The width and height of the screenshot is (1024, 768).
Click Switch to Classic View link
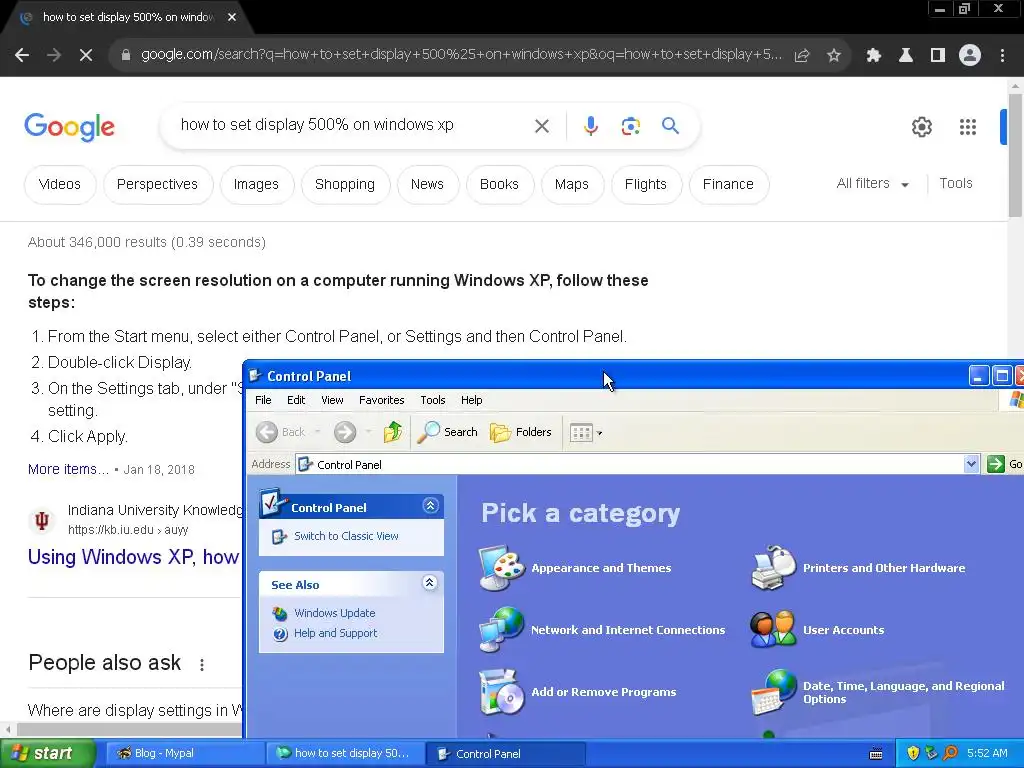[x=346, y=536]
